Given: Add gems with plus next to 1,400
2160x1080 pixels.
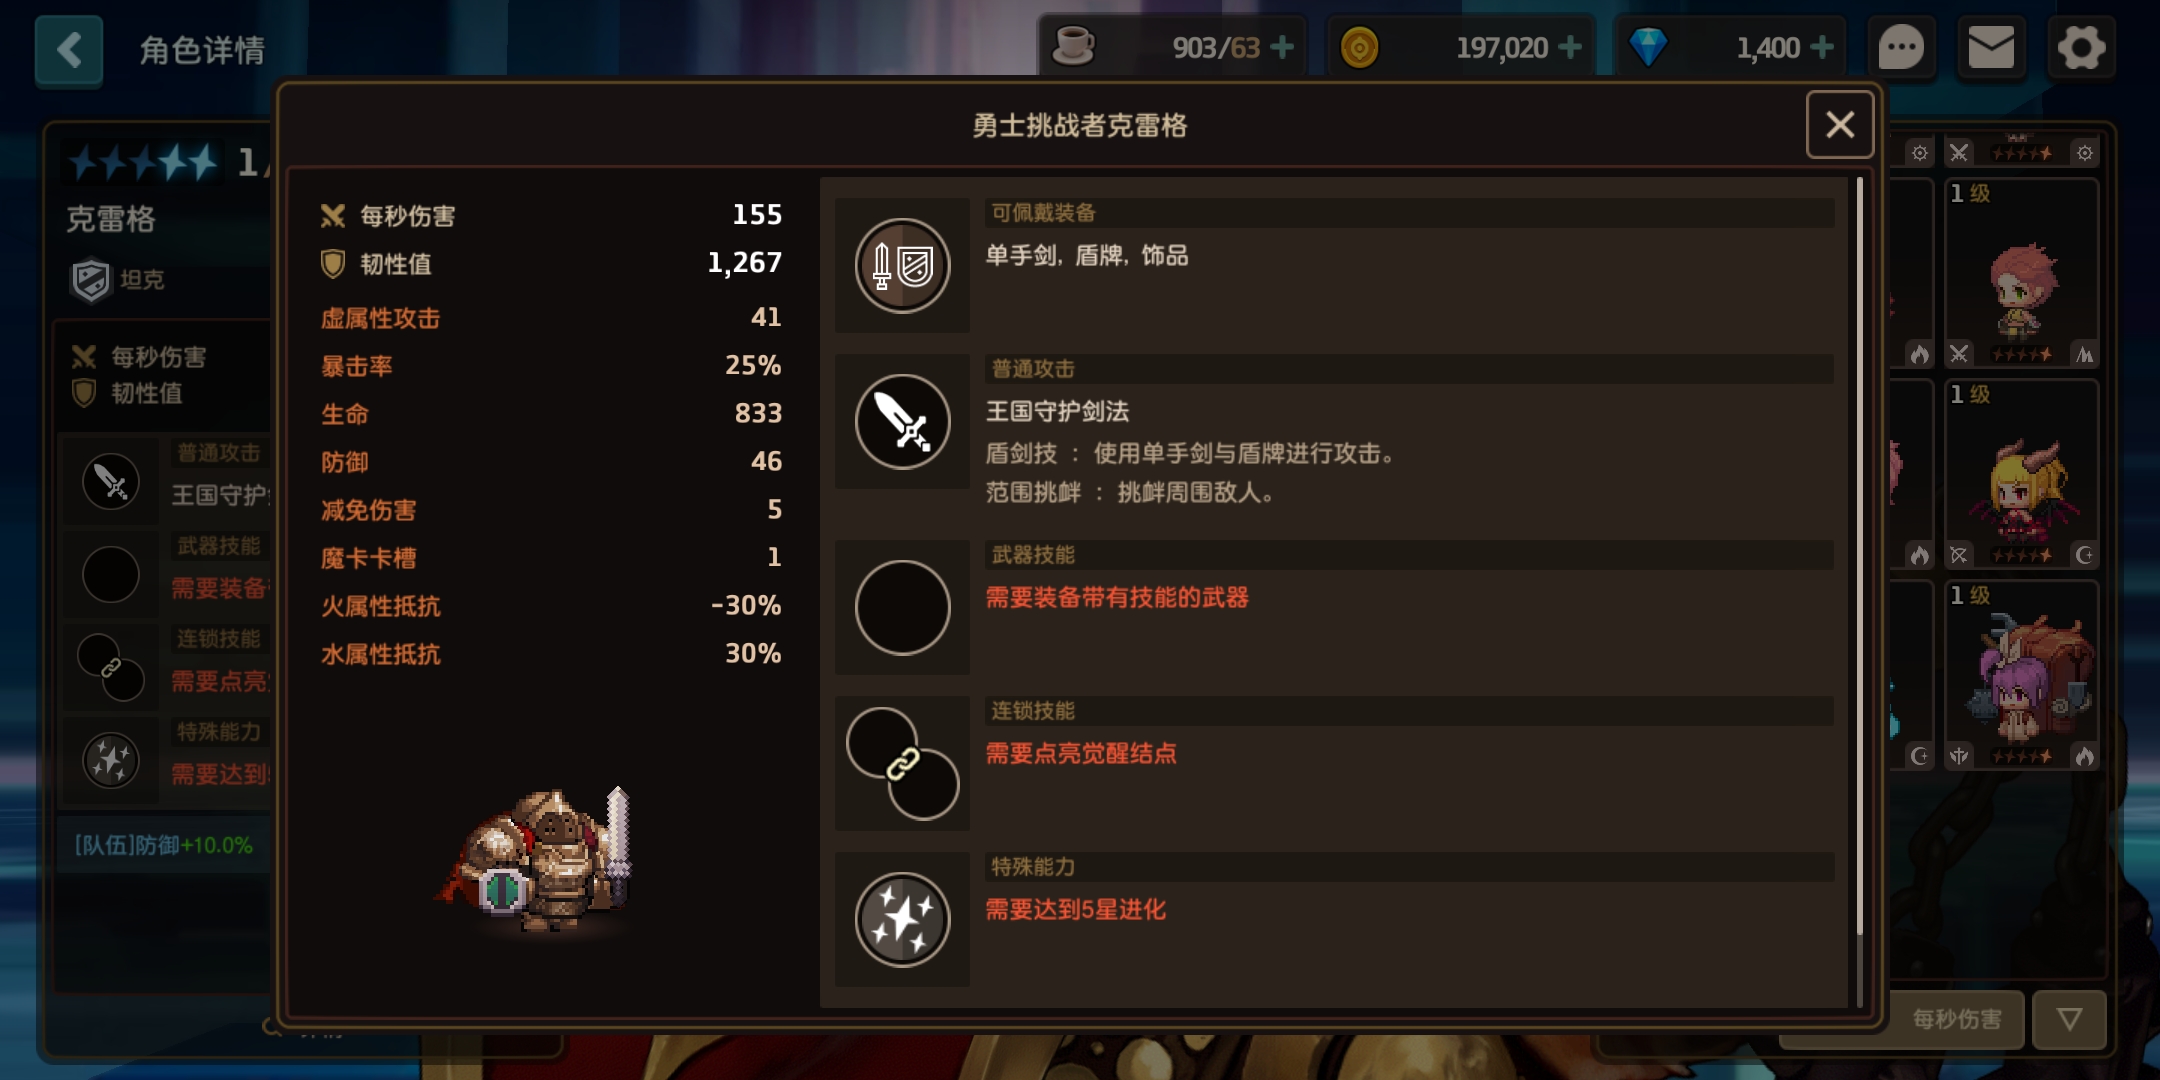Looking at the screenshot, I should coord(1822,47).
